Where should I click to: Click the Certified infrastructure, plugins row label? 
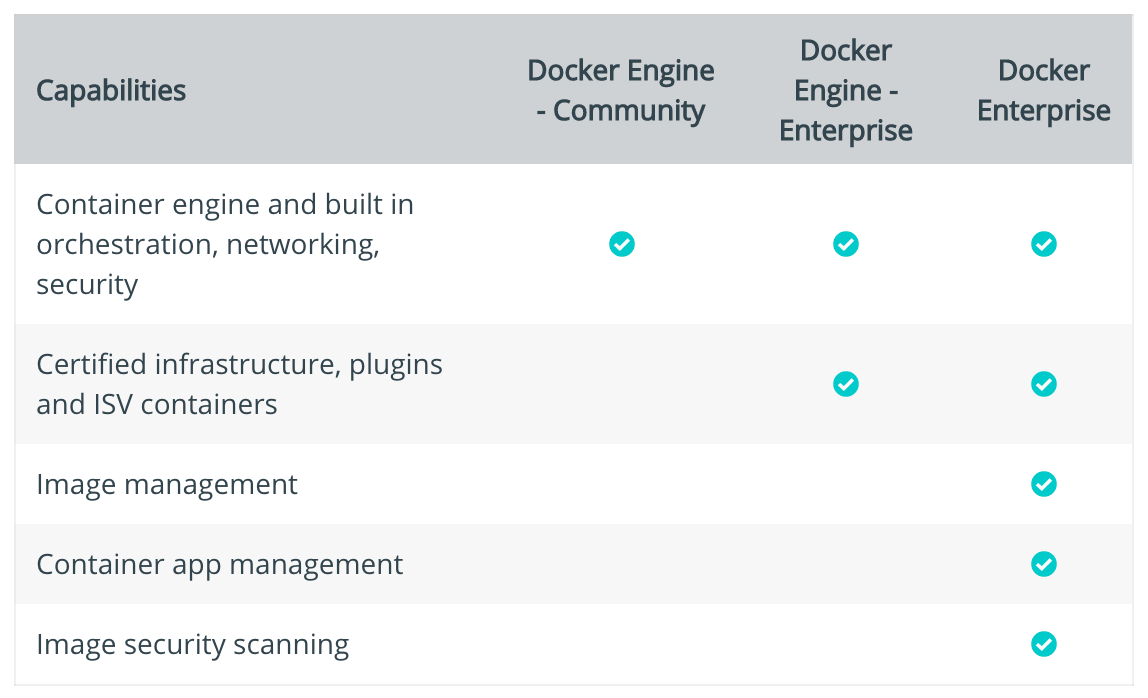pos(239,384)
